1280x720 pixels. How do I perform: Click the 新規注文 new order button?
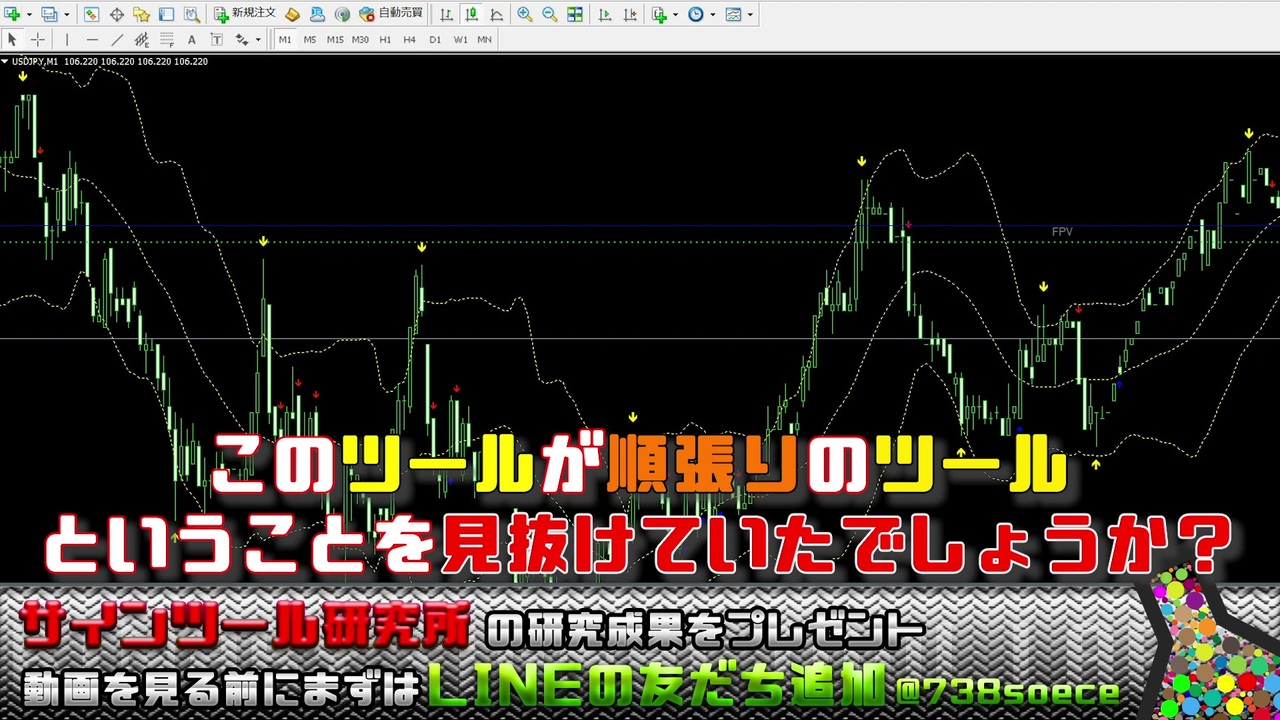244,14
